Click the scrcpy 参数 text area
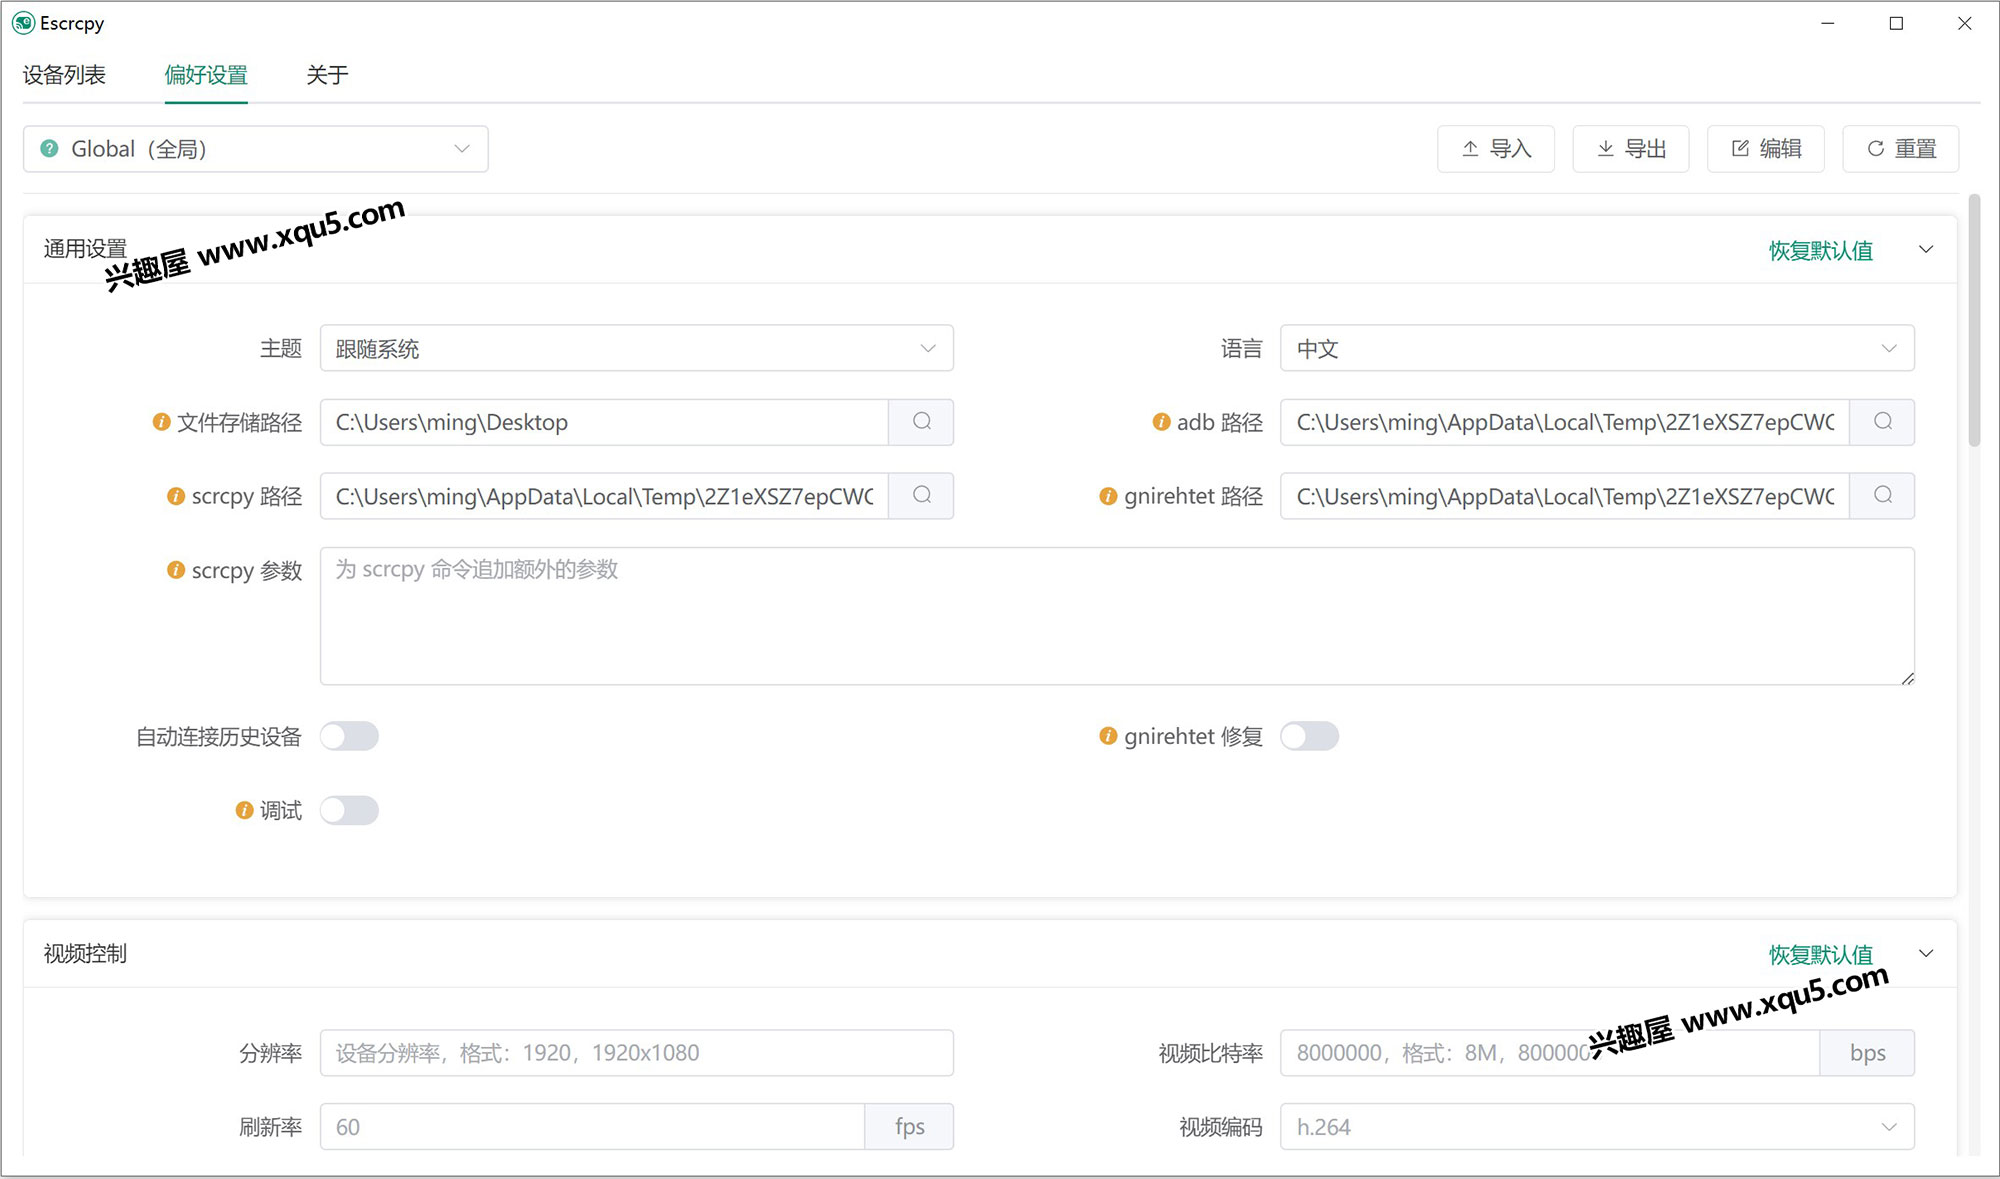This screenshot has width=2000, height=1179. [x=1117, y=616]
